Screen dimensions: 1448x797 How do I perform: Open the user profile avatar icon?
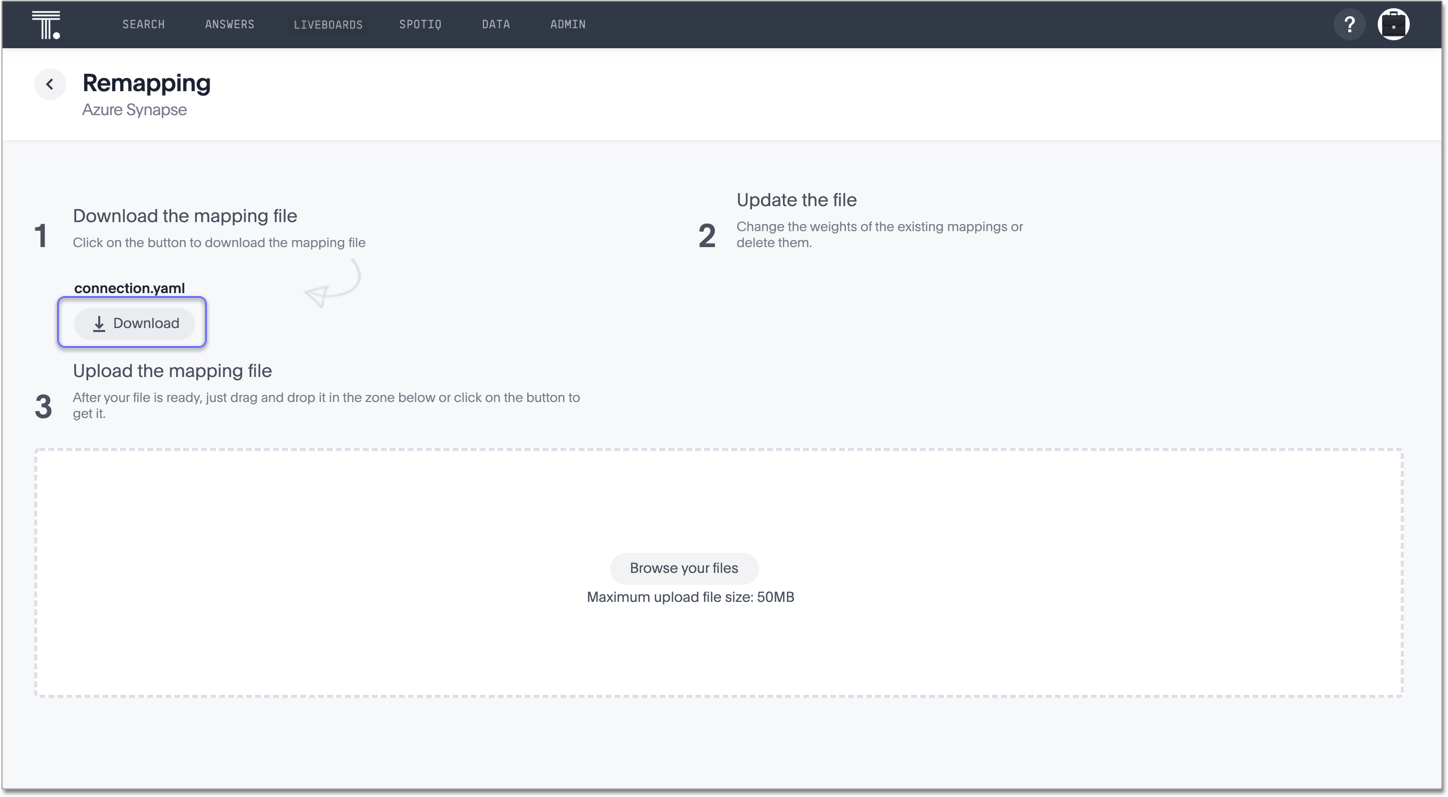point(1393,24)
